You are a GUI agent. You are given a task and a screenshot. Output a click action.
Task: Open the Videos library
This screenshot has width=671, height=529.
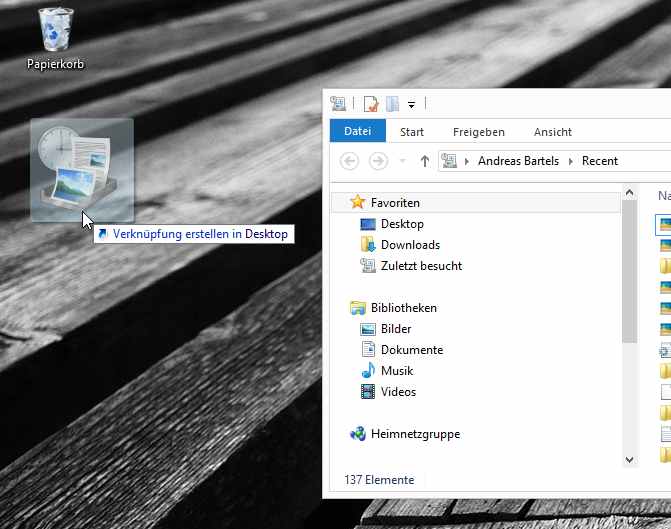[398, 392]
